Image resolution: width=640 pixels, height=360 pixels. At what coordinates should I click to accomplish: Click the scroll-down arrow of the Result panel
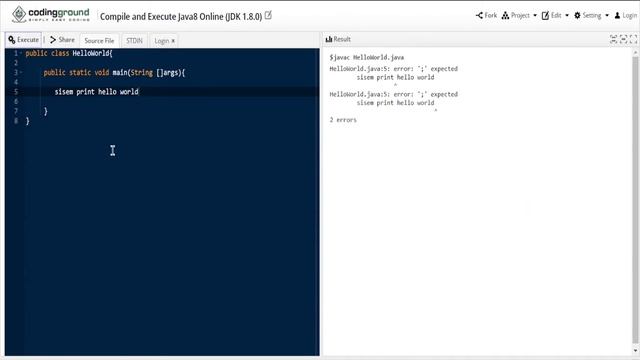pyautogui.click(x=635, y=351)
